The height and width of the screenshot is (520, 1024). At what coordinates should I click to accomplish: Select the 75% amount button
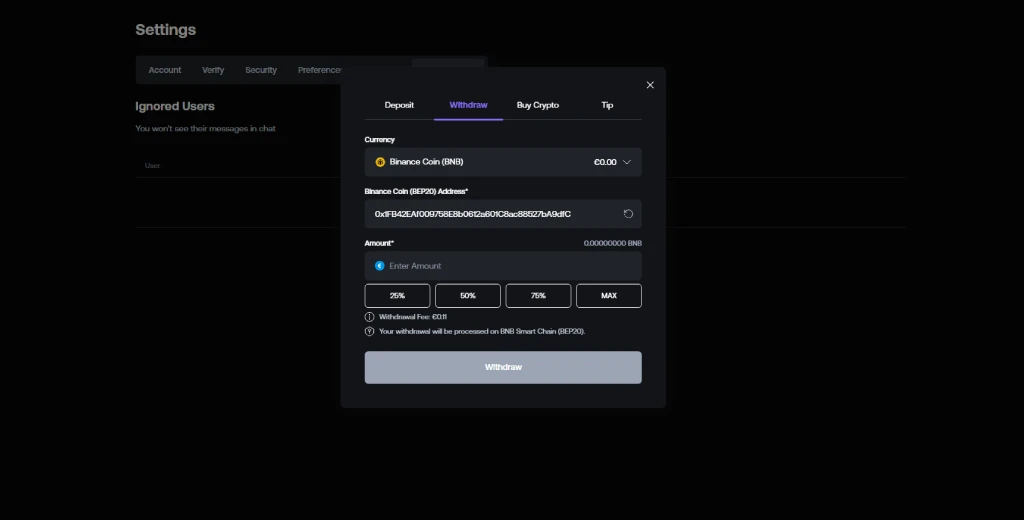[x=538, y=296]
